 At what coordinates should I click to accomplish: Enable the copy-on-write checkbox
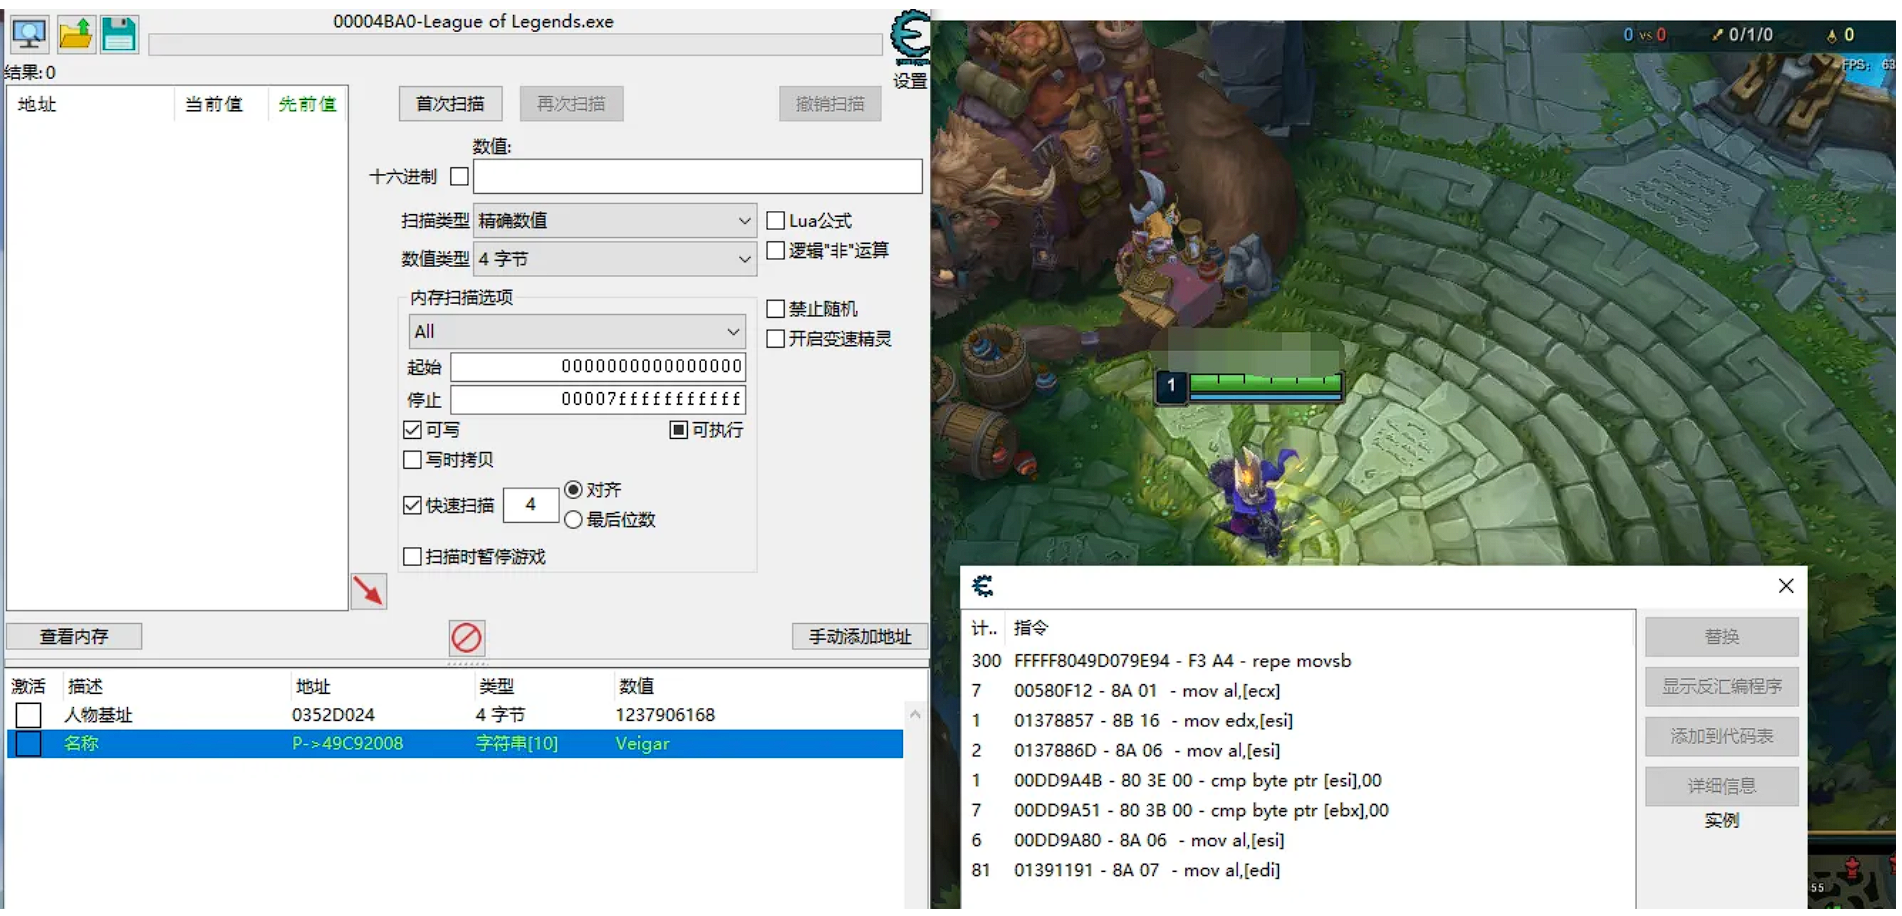tap(412, 460)
